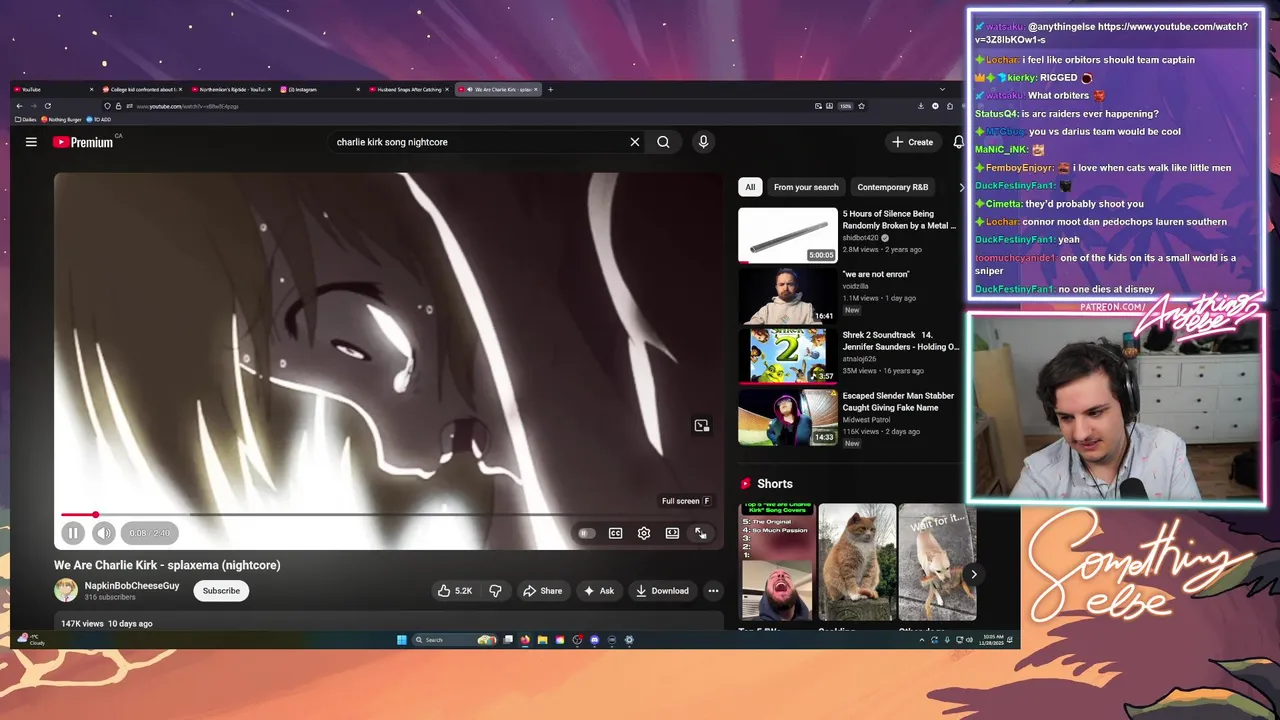Open 'Escaped Slender Man Stabber' video
Screen dimensions: 1280x720
click(x=788, y=417)
